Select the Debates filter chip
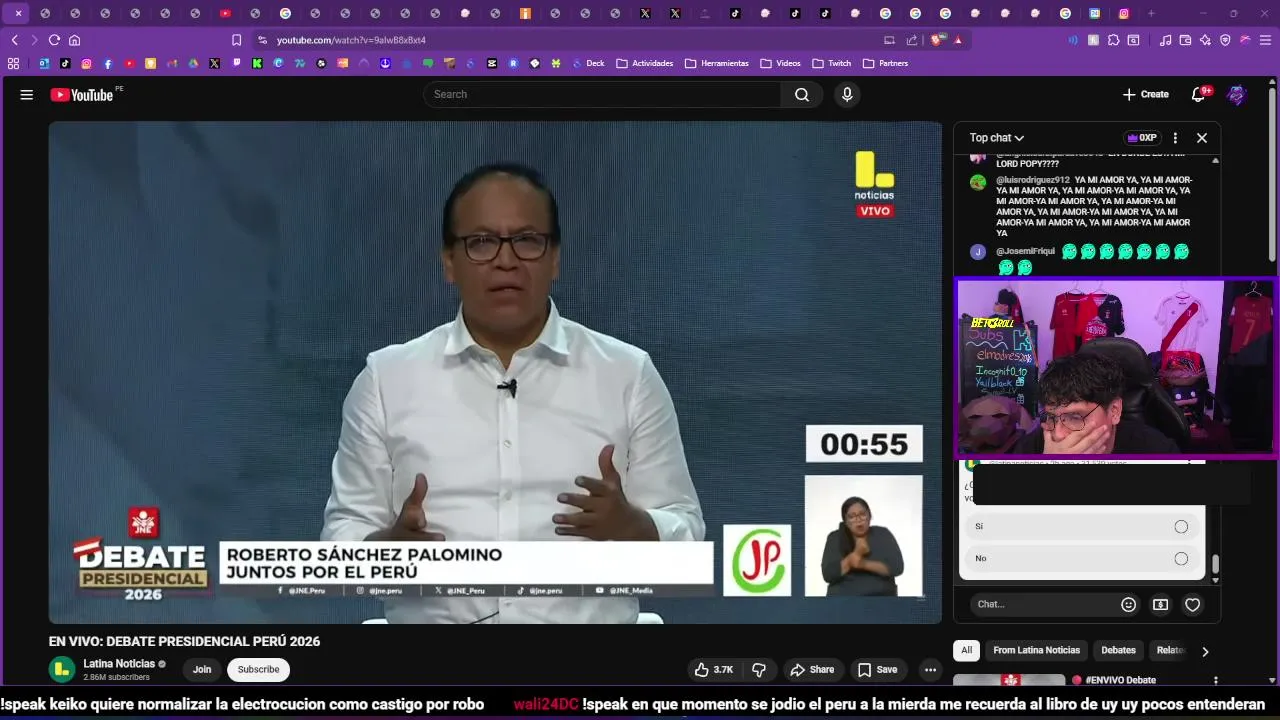 point(1118,650)
